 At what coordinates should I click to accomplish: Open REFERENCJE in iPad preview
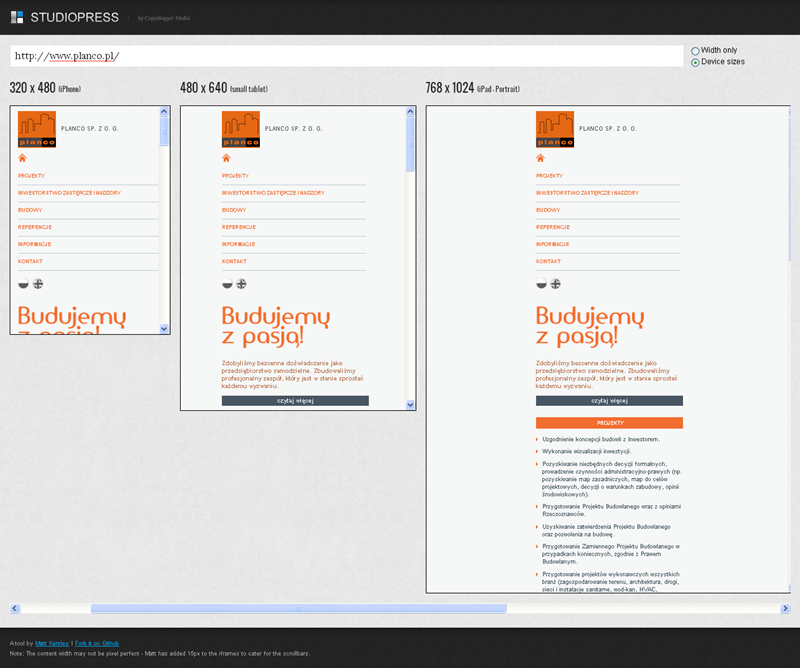[553, 227]
